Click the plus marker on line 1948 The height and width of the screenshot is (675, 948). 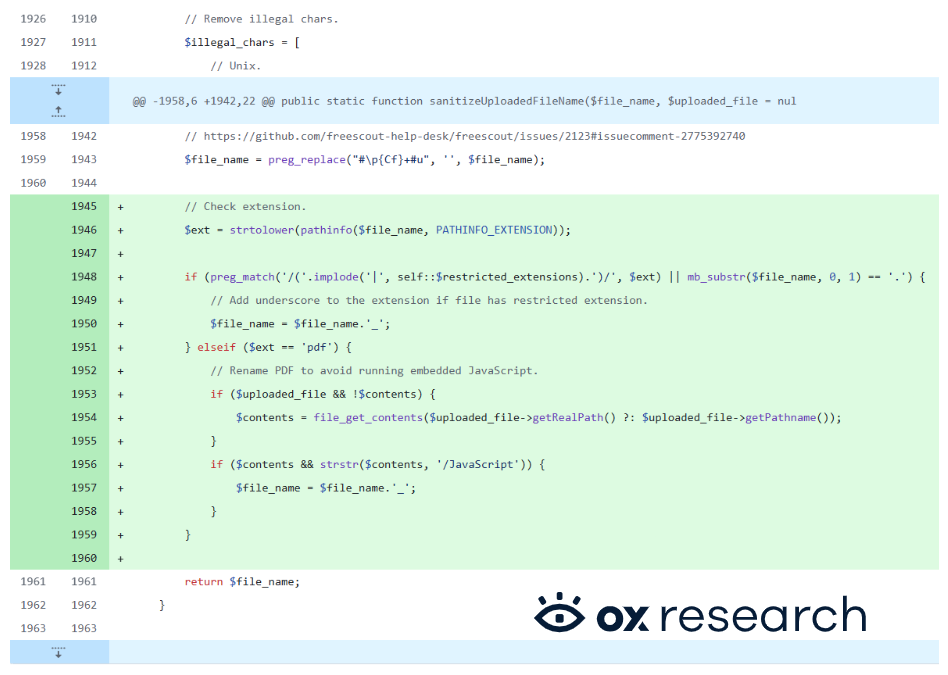tap(121, 277)
